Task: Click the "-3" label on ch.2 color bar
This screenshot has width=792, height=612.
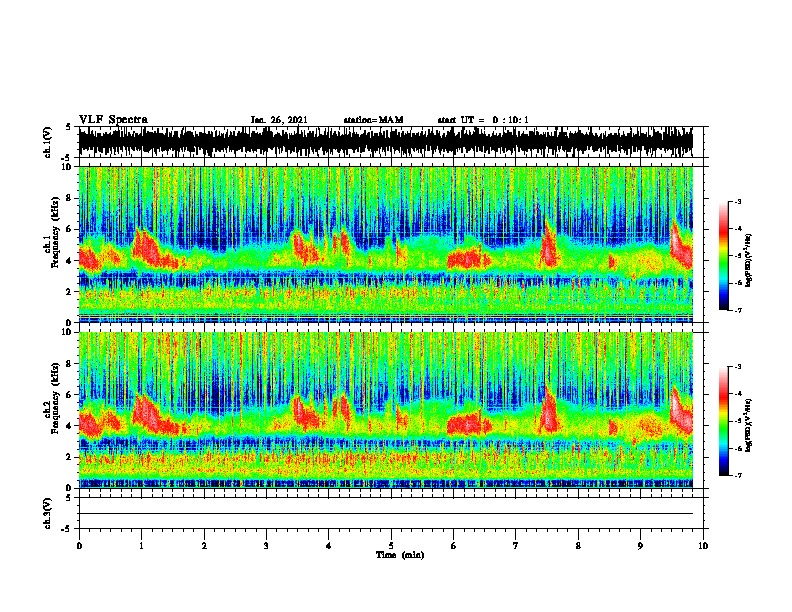Action: coord(738,367)
